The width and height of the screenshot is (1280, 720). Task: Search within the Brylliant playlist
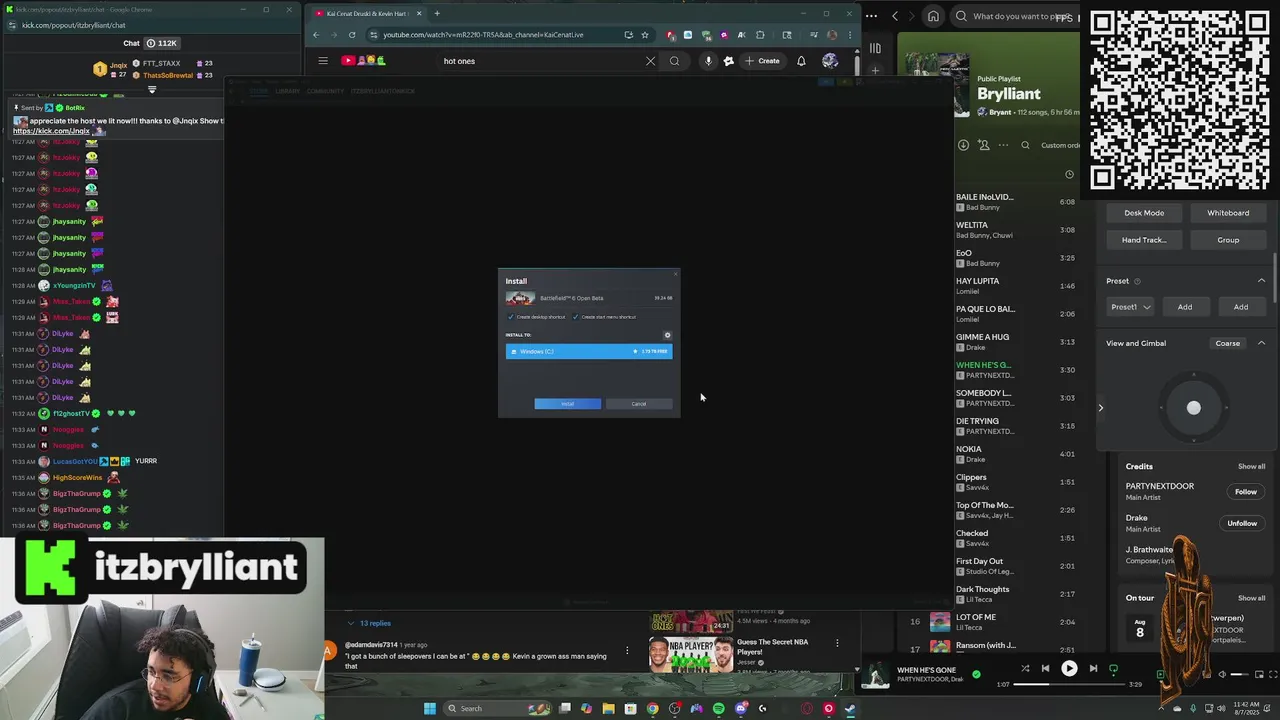click(1025, 145)
